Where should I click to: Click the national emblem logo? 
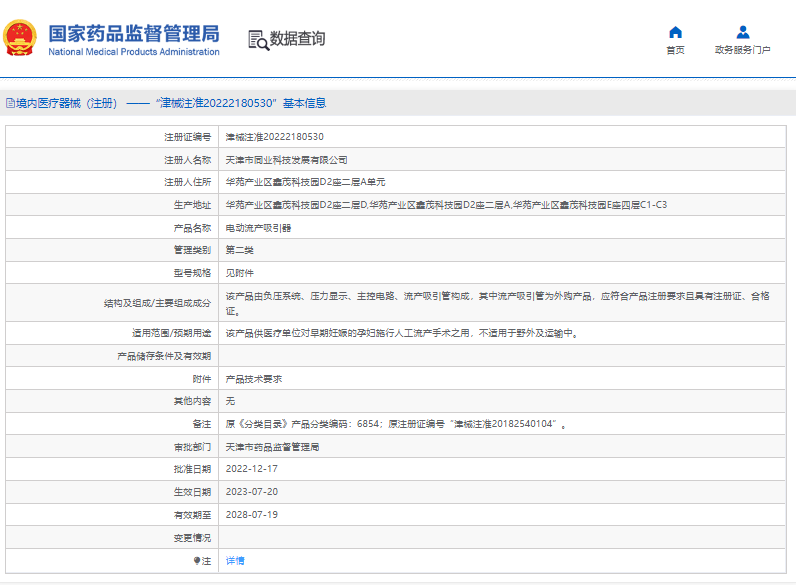point(22,39)
